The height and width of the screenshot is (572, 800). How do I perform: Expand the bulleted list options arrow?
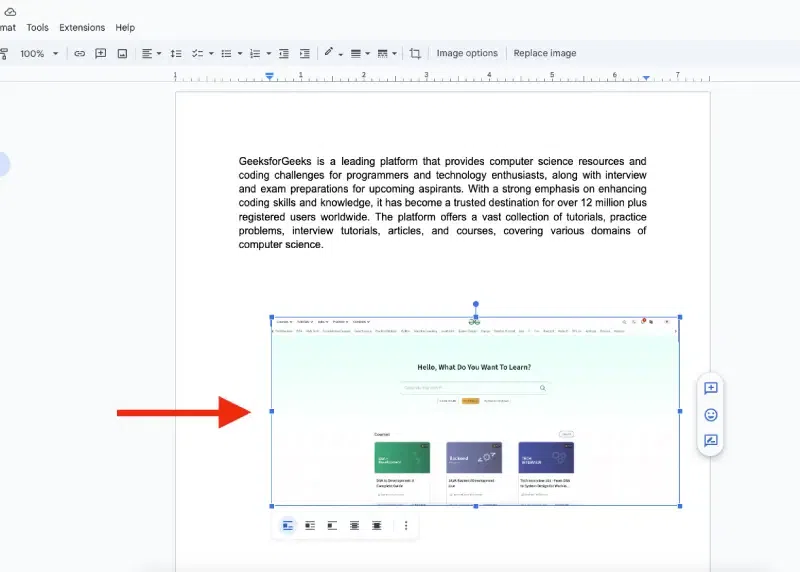[240, 54]
